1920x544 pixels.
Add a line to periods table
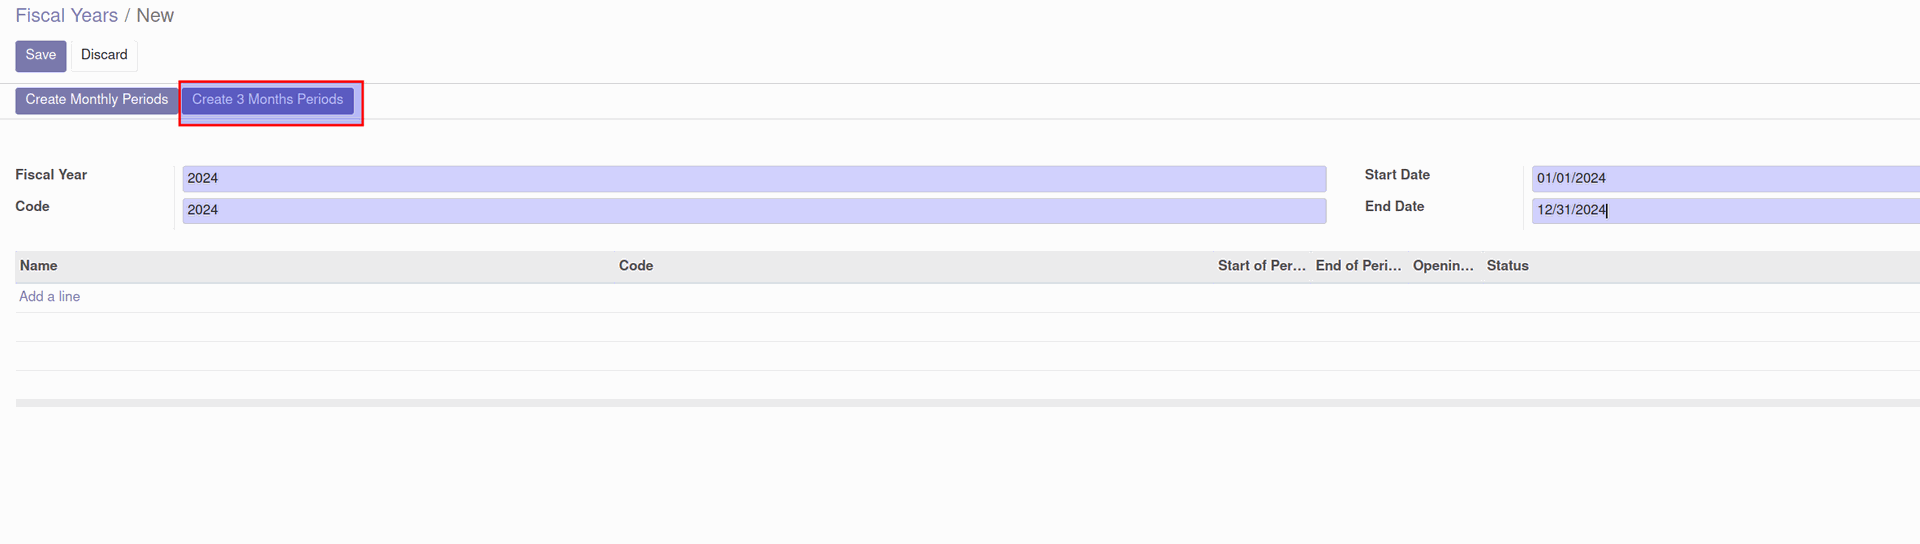[x=49, y=297]
